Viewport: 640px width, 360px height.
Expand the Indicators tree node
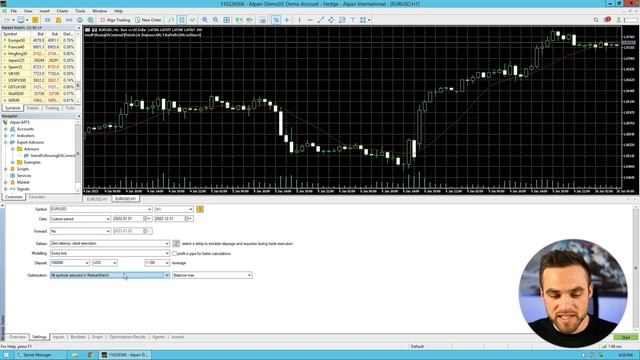(x=6, y=136)
